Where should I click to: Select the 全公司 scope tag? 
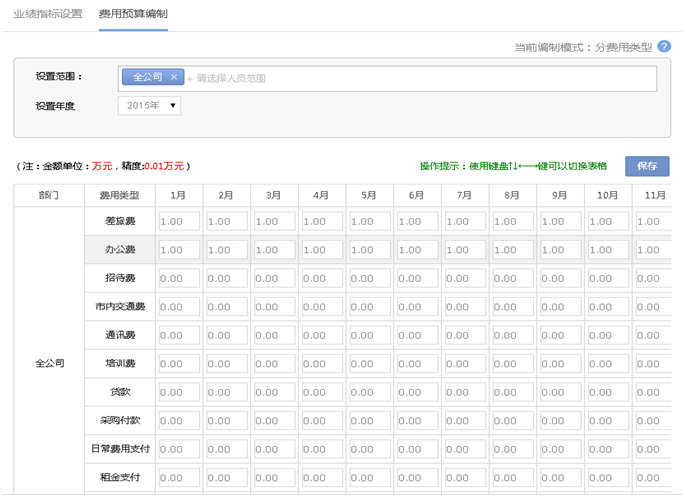153,77
